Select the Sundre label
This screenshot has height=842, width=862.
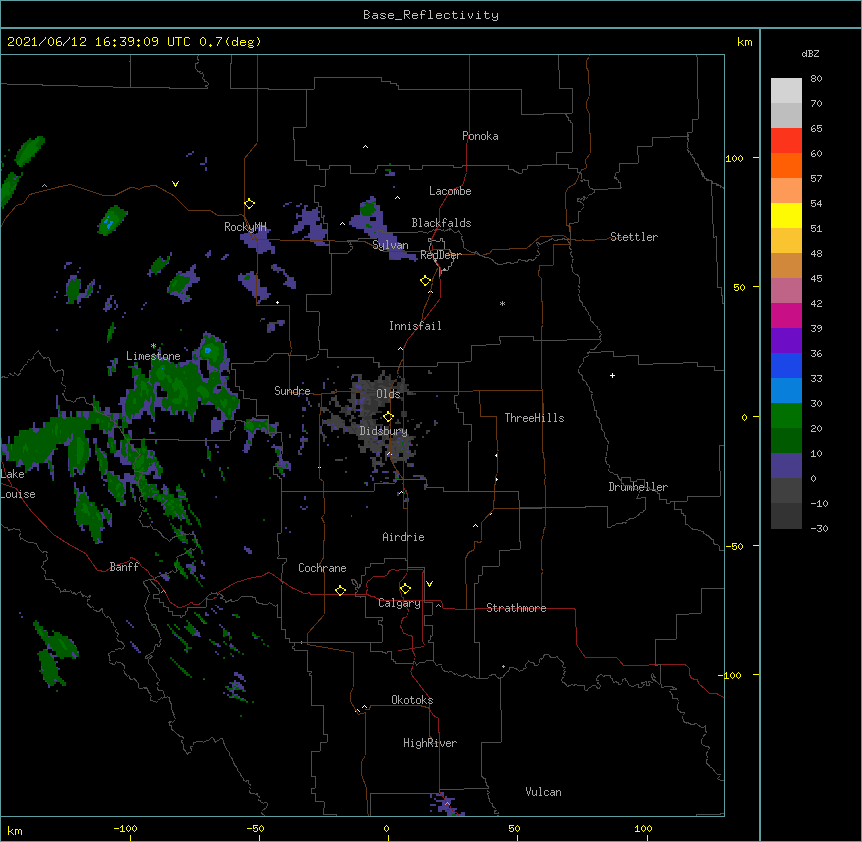292,391
